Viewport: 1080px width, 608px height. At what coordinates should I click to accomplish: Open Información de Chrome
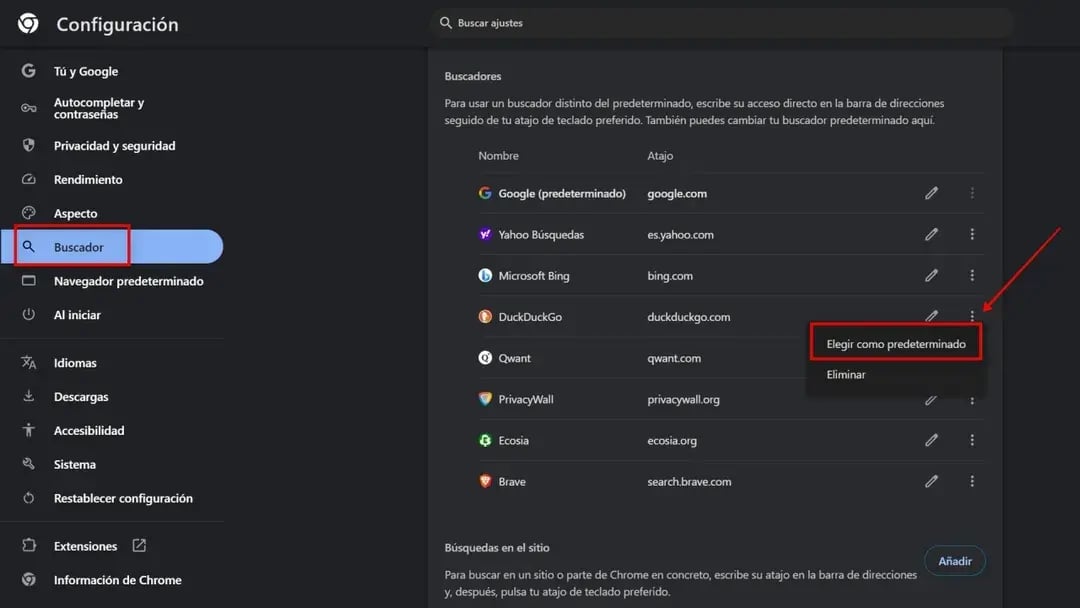coord(118,580)
